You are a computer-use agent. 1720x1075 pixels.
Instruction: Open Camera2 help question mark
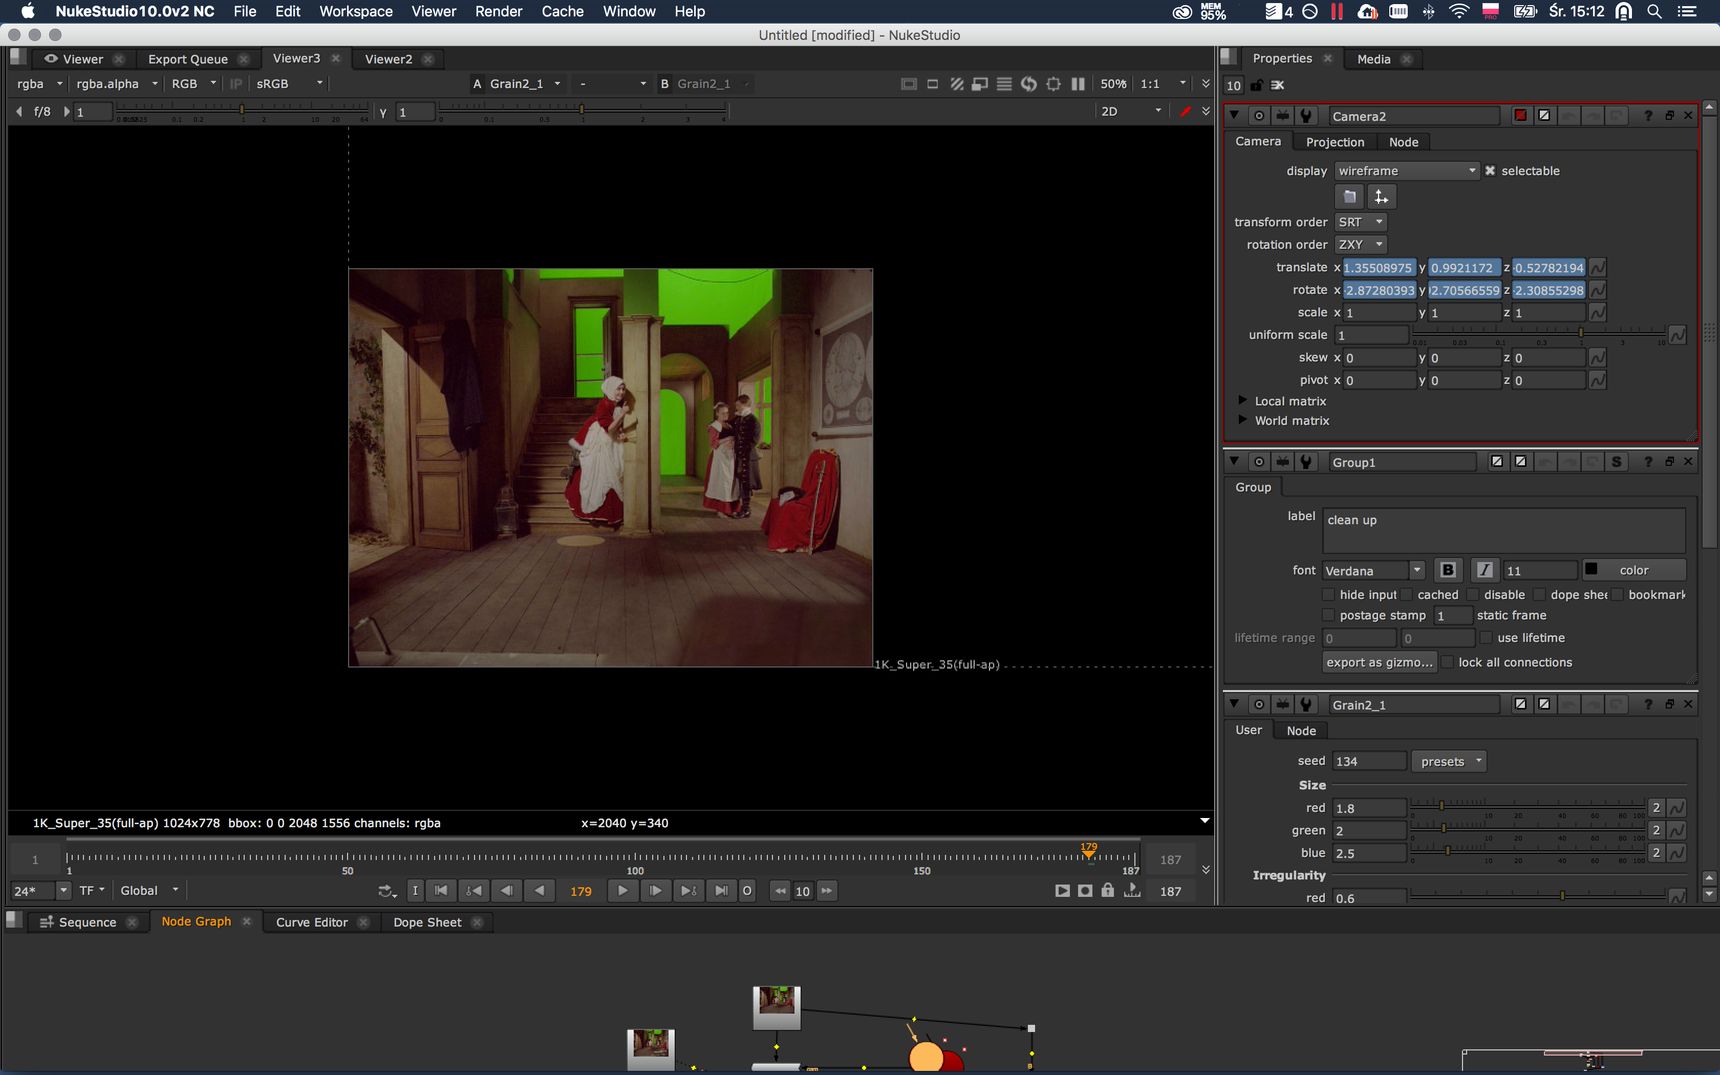pos(1647,116)
